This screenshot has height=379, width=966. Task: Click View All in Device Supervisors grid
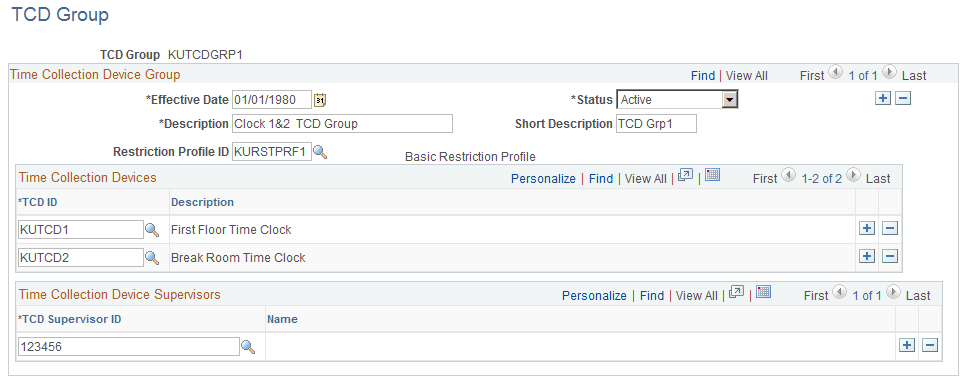coord(697,296)
